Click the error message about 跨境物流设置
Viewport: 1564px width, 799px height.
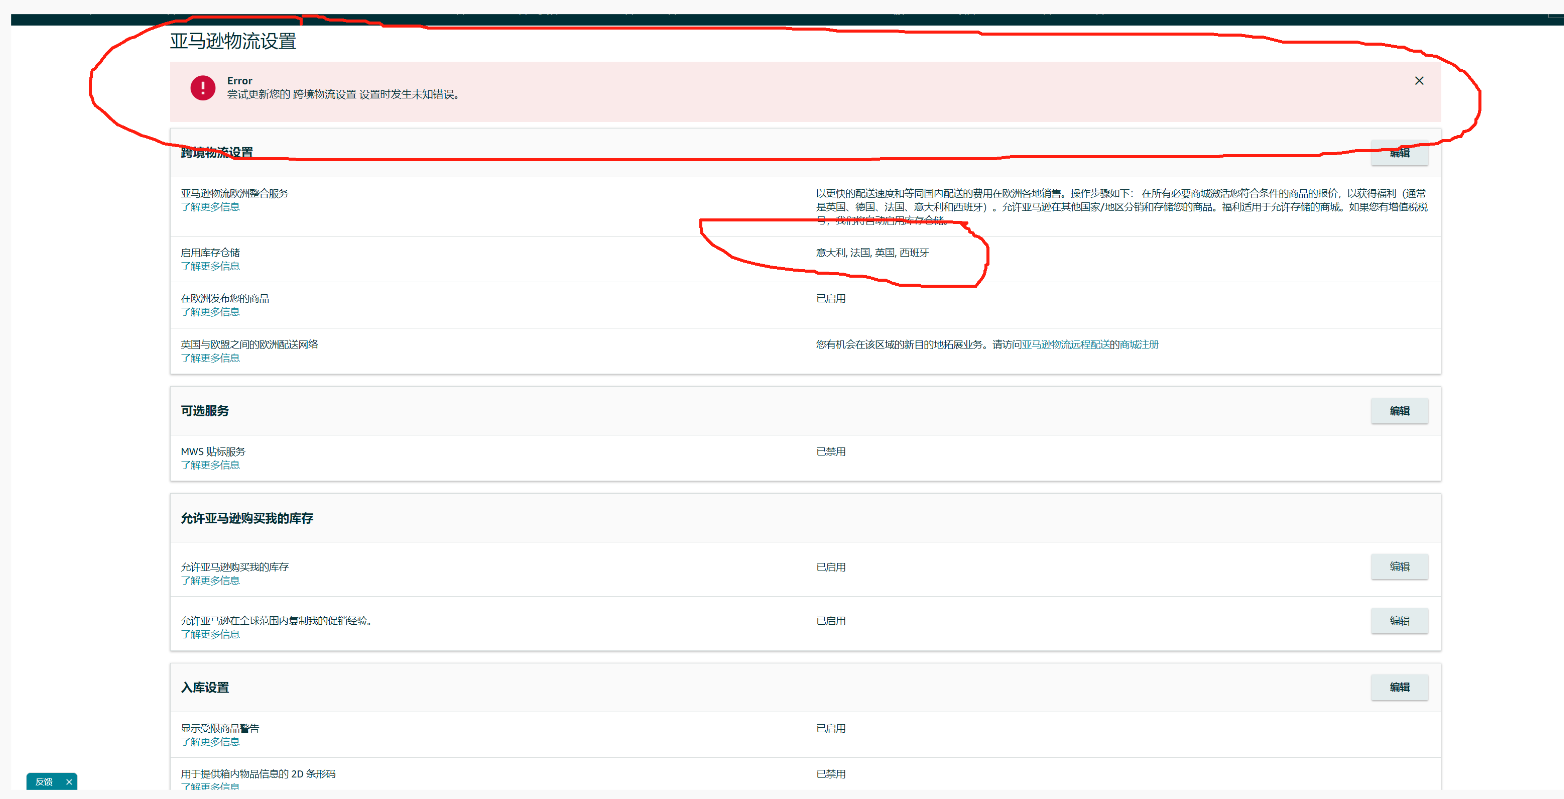coord(343,95)
